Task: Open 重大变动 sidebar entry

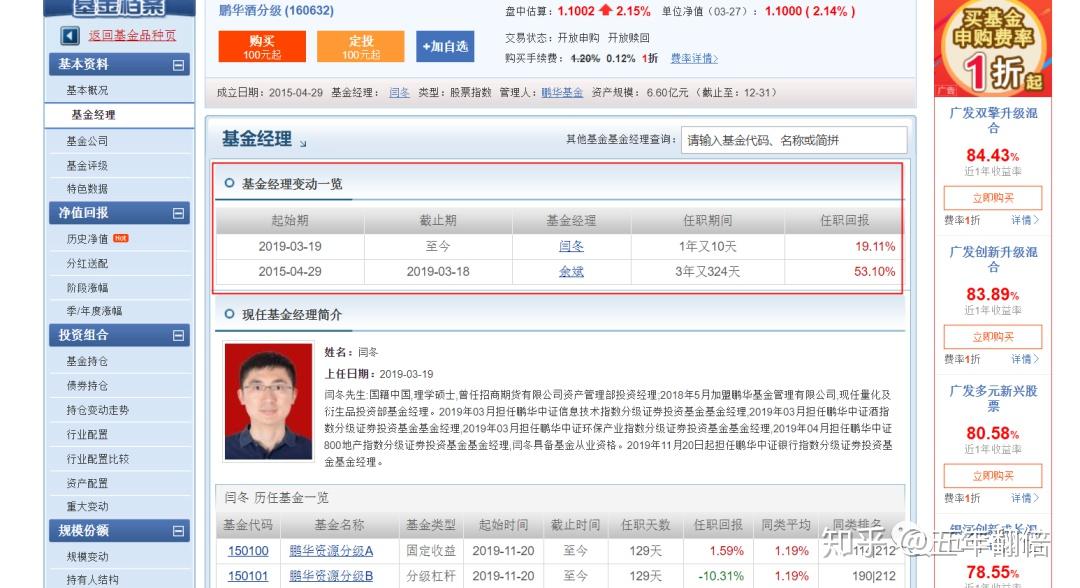Action: tap(87, 506)
